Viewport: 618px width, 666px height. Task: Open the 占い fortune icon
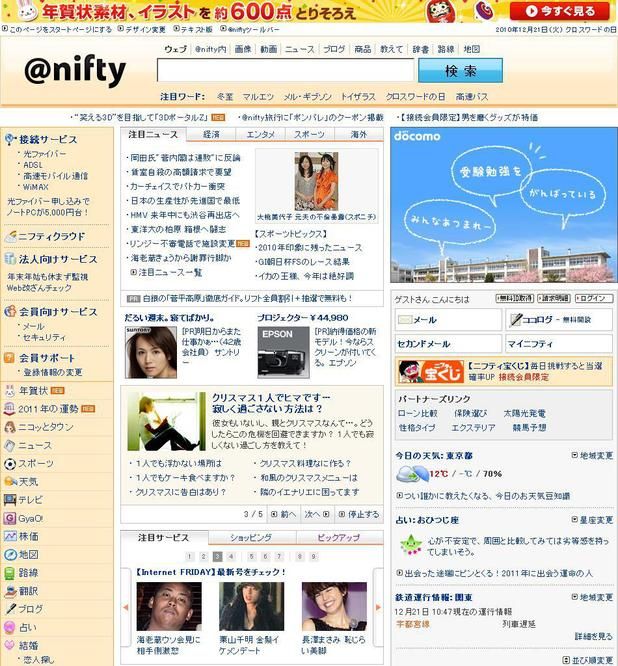pos(9,627)
